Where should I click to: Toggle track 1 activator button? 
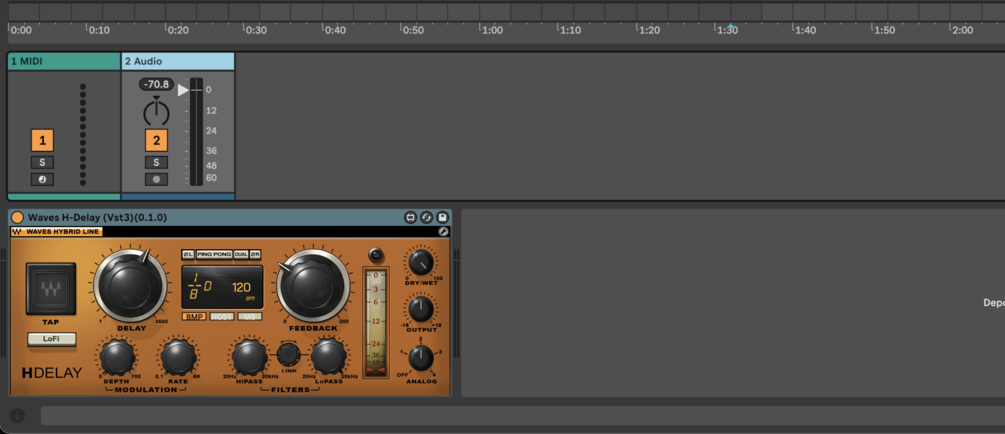pos(42,140)
